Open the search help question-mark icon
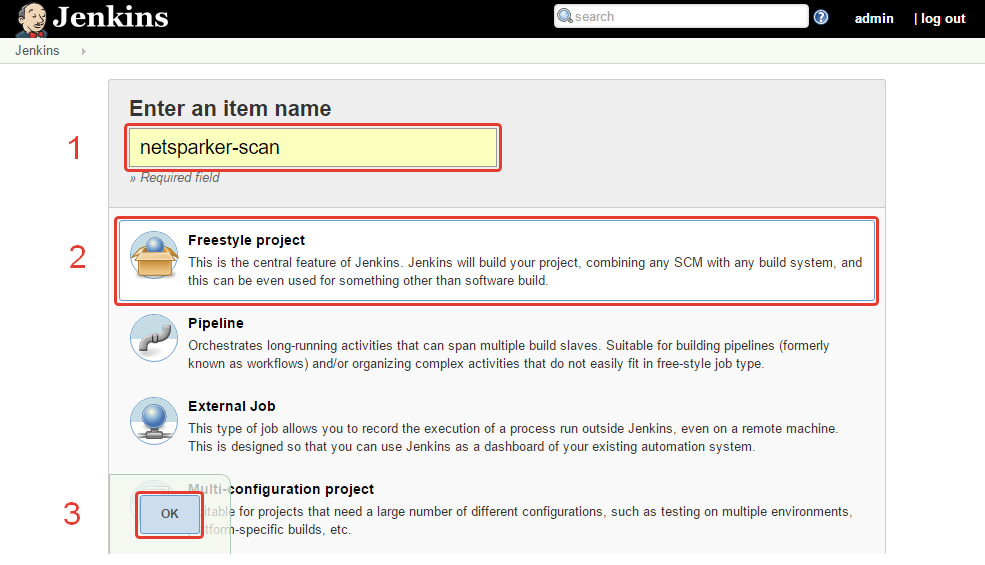The height and width of the screenshot is (565, 985). (820, 17)
